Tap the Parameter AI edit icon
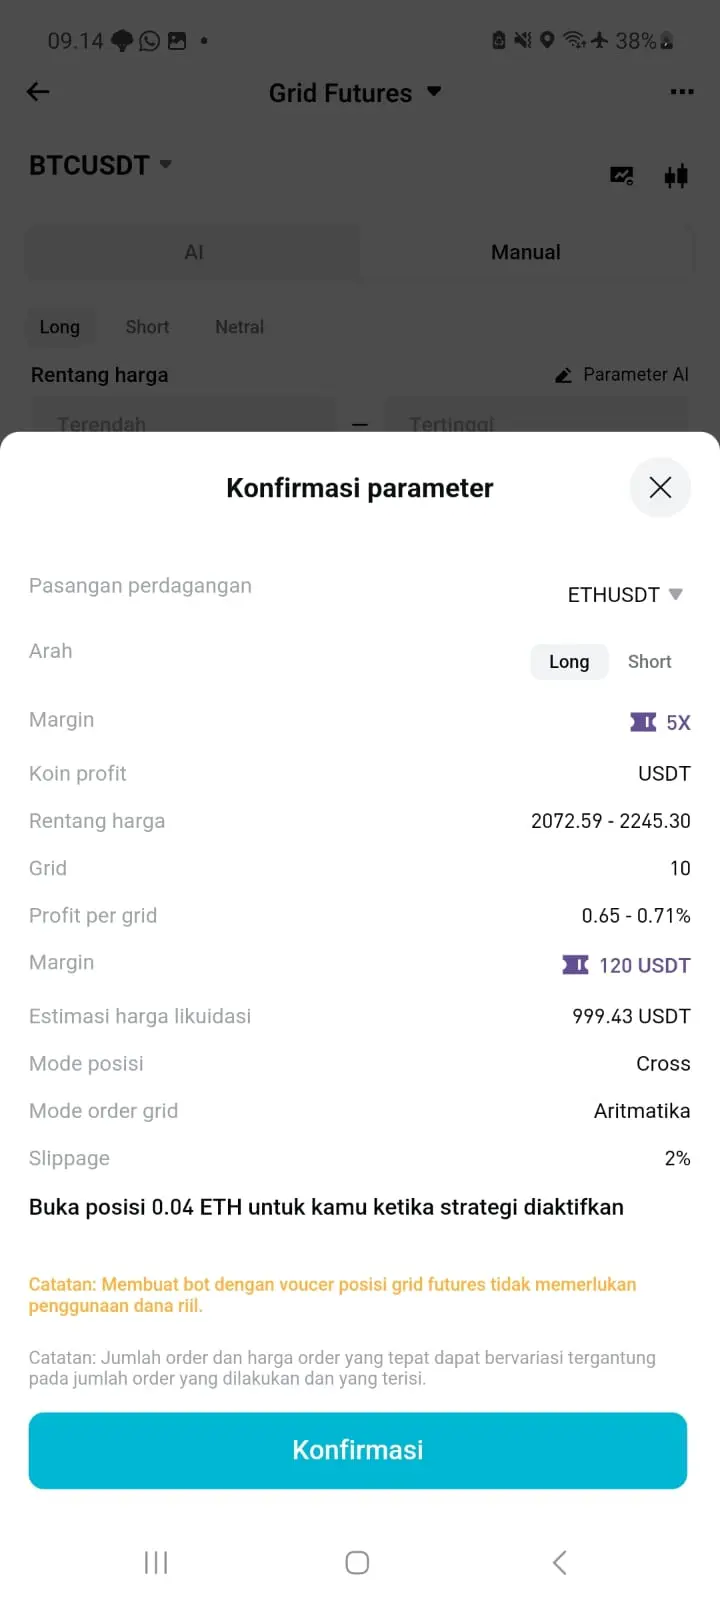This screenshot has width=720, height=1600. 564,375
